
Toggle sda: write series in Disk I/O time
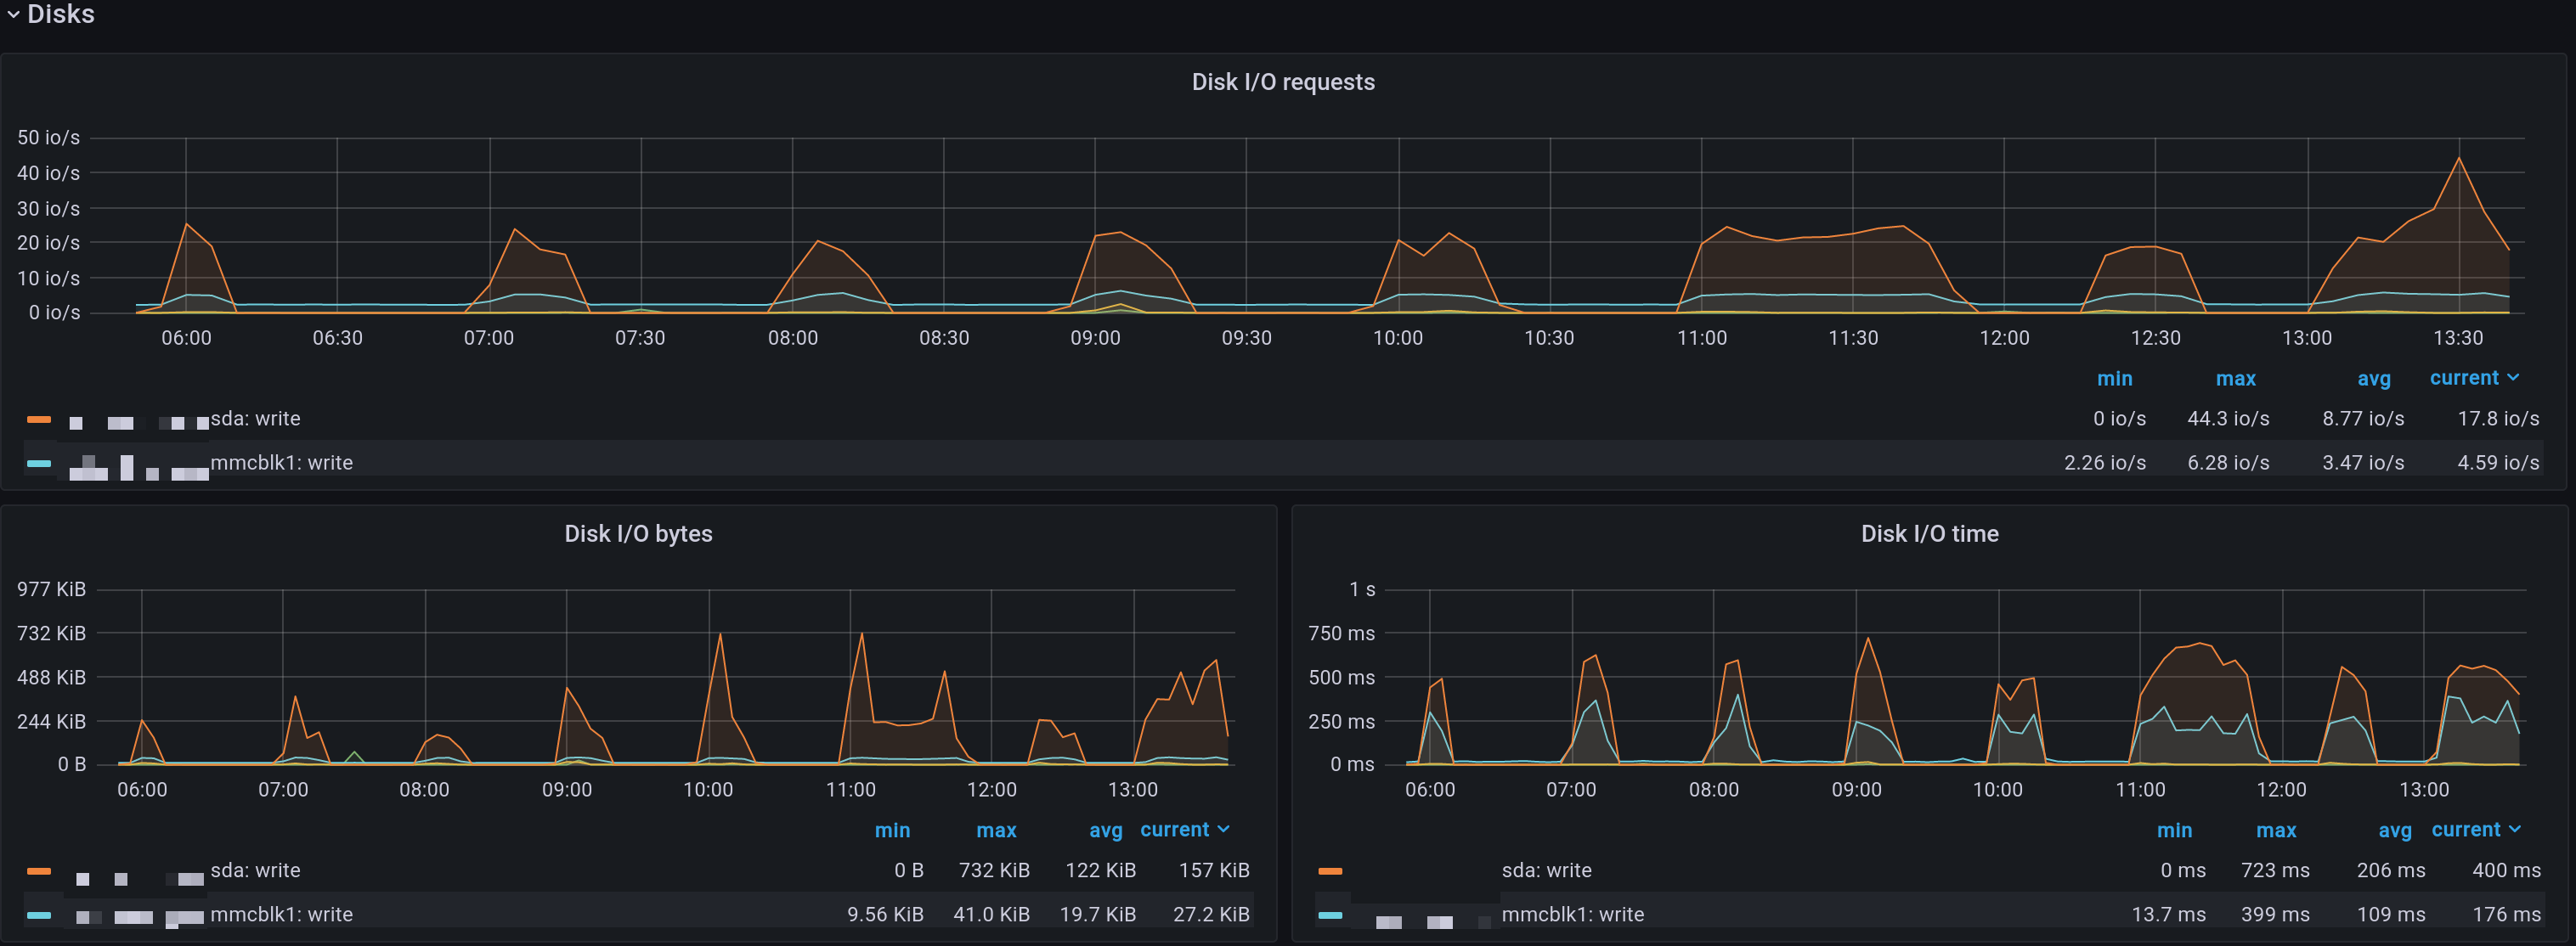[x=1546, y=871]
